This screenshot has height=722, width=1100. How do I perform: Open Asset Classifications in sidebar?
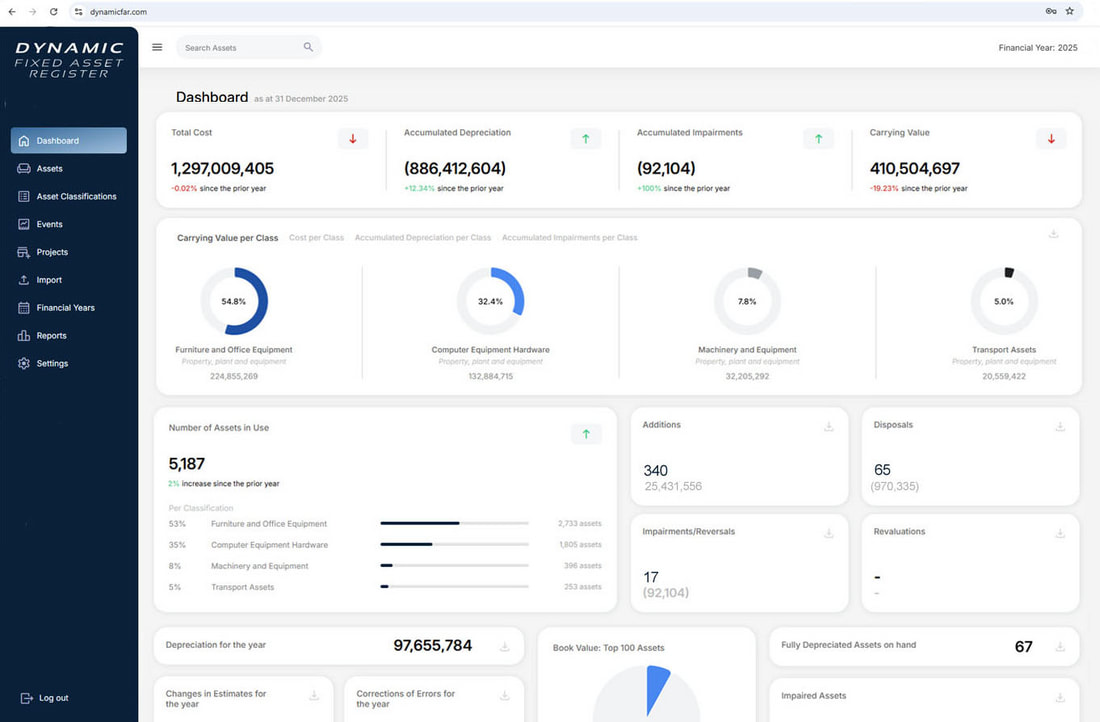click(x=76, y=197)
